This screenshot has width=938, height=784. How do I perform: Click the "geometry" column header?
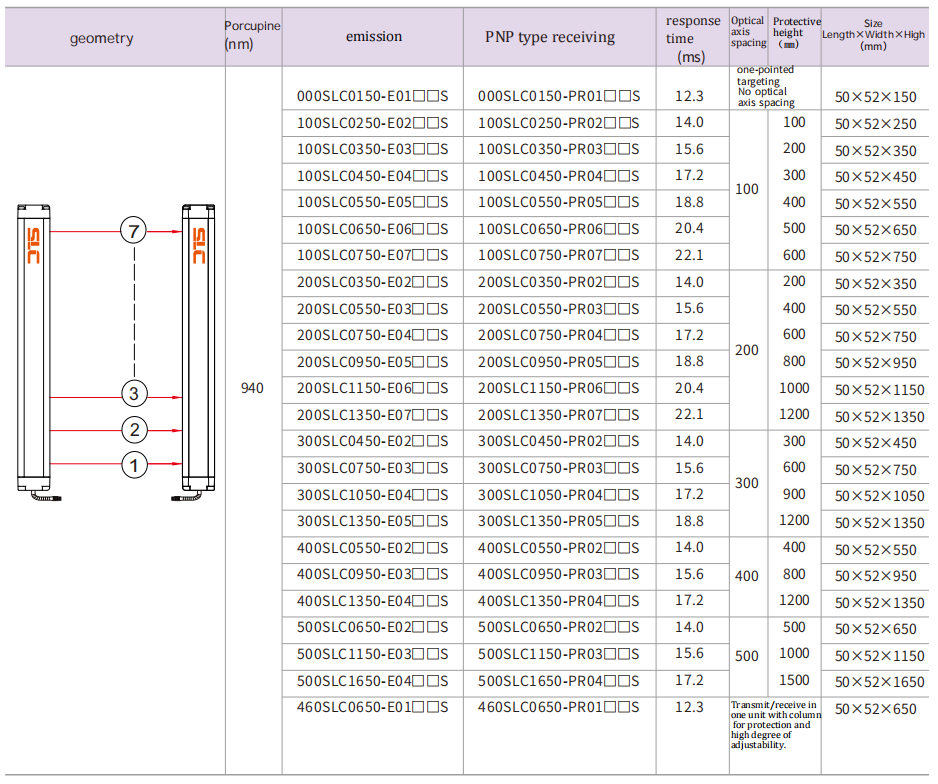[101, 38]
